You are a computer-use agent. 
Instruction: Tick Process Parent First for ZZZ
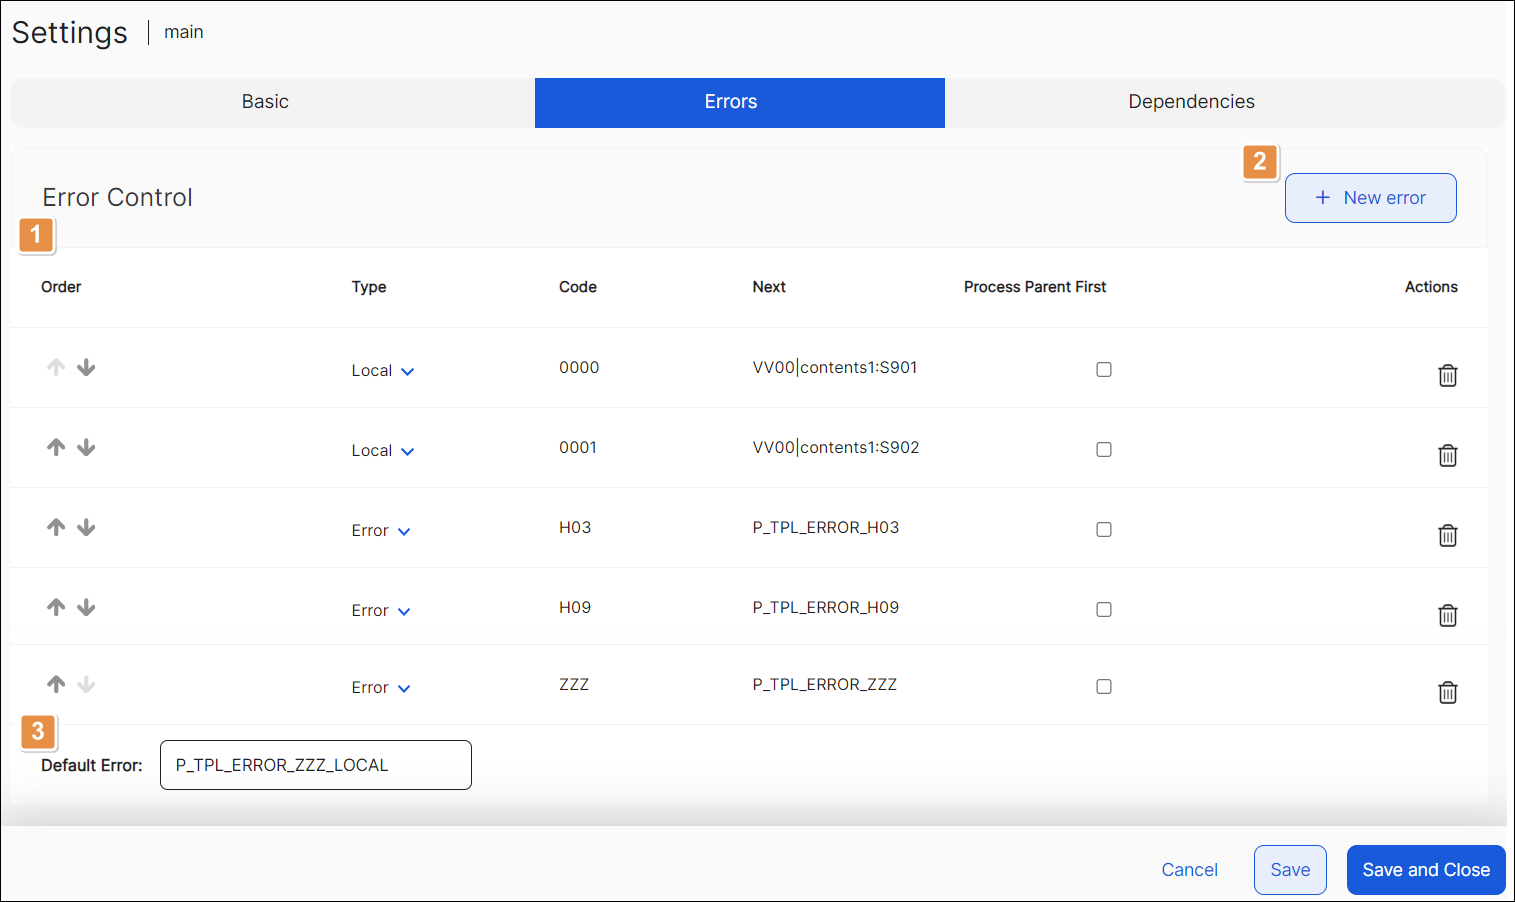coord(1103,686)
